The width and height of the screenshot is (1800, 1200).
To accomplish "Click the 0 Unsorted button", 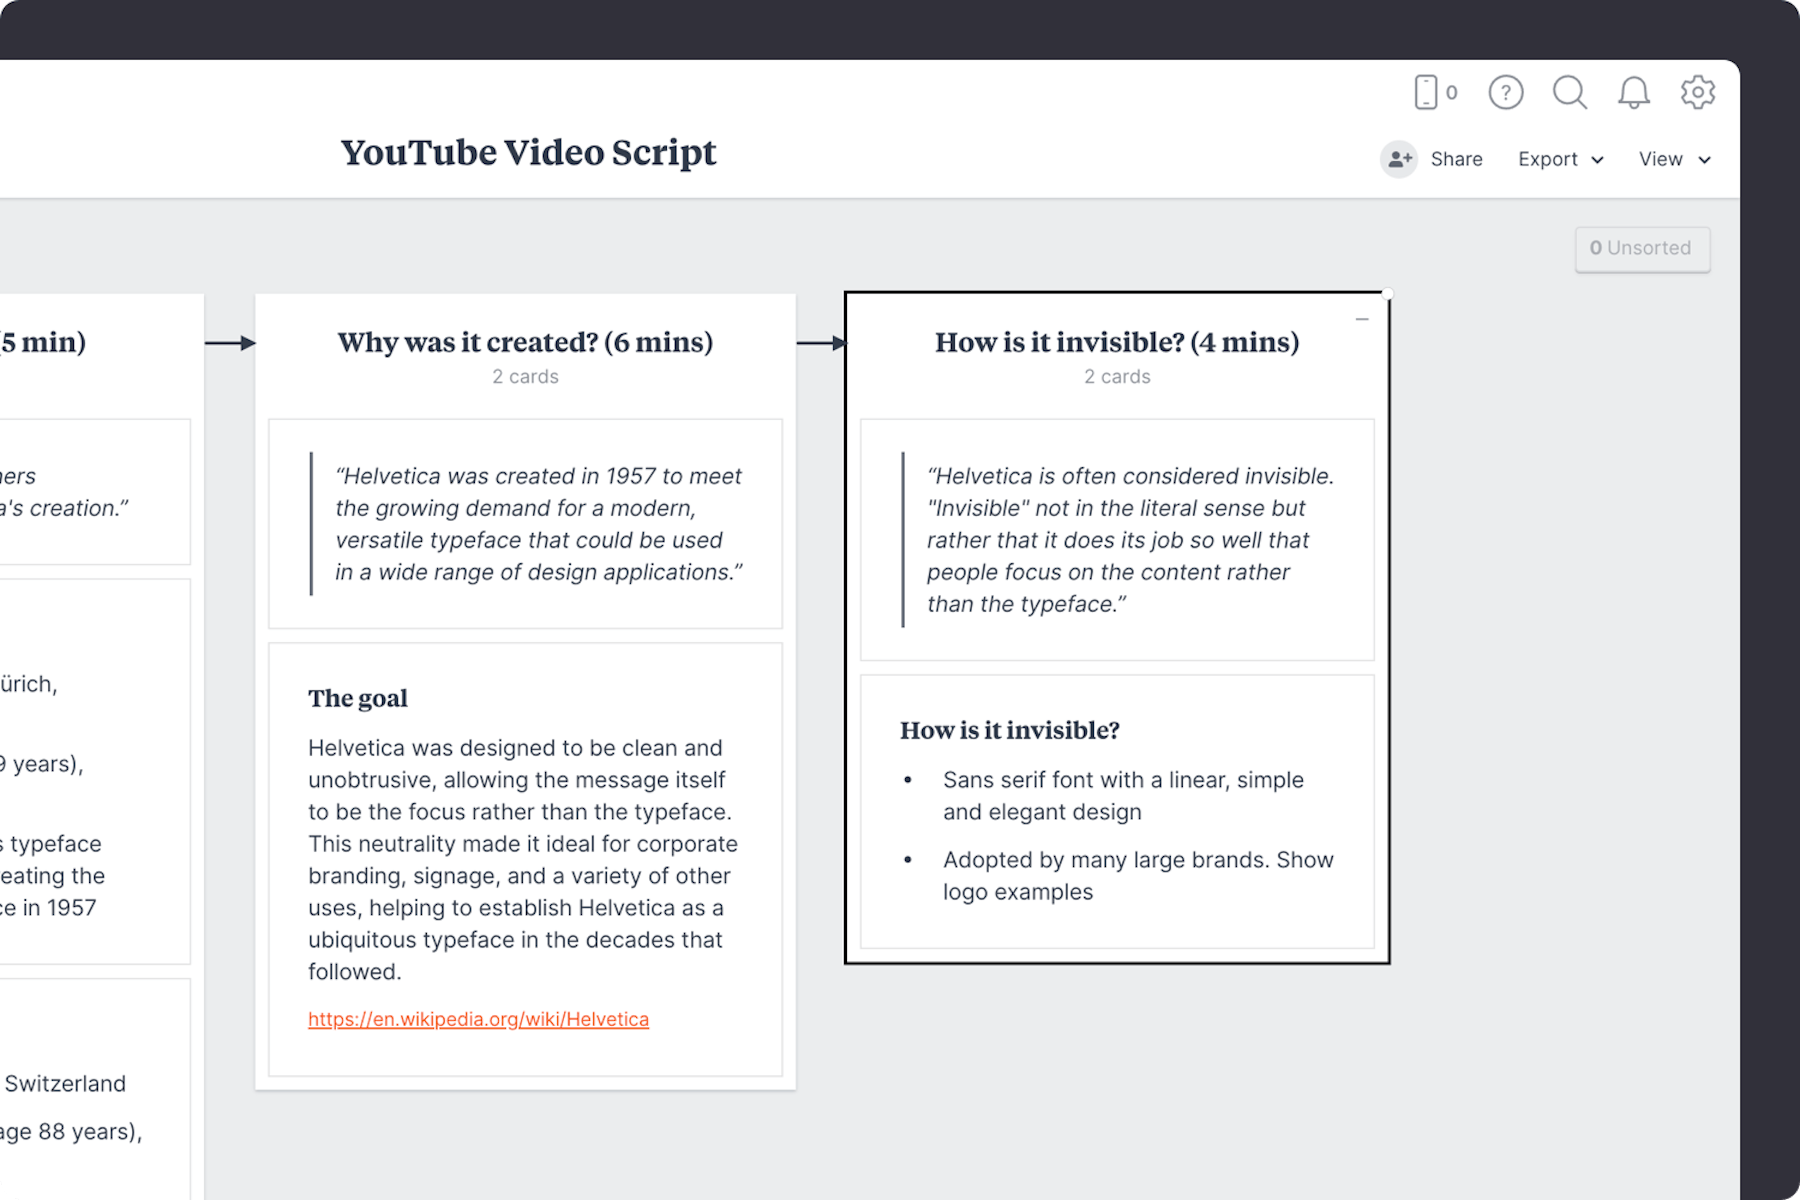I will point(1642,248).
